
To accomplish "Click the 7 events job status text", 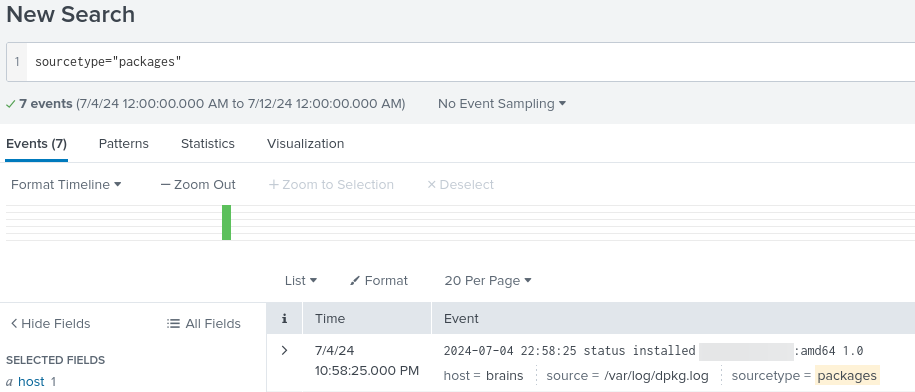I will [46, 104].
